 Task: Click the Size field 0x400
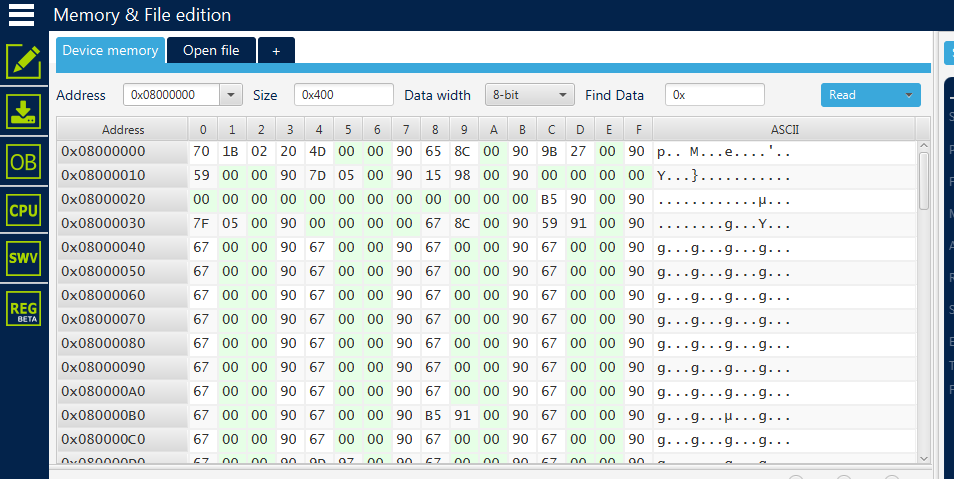click(344, 95)
